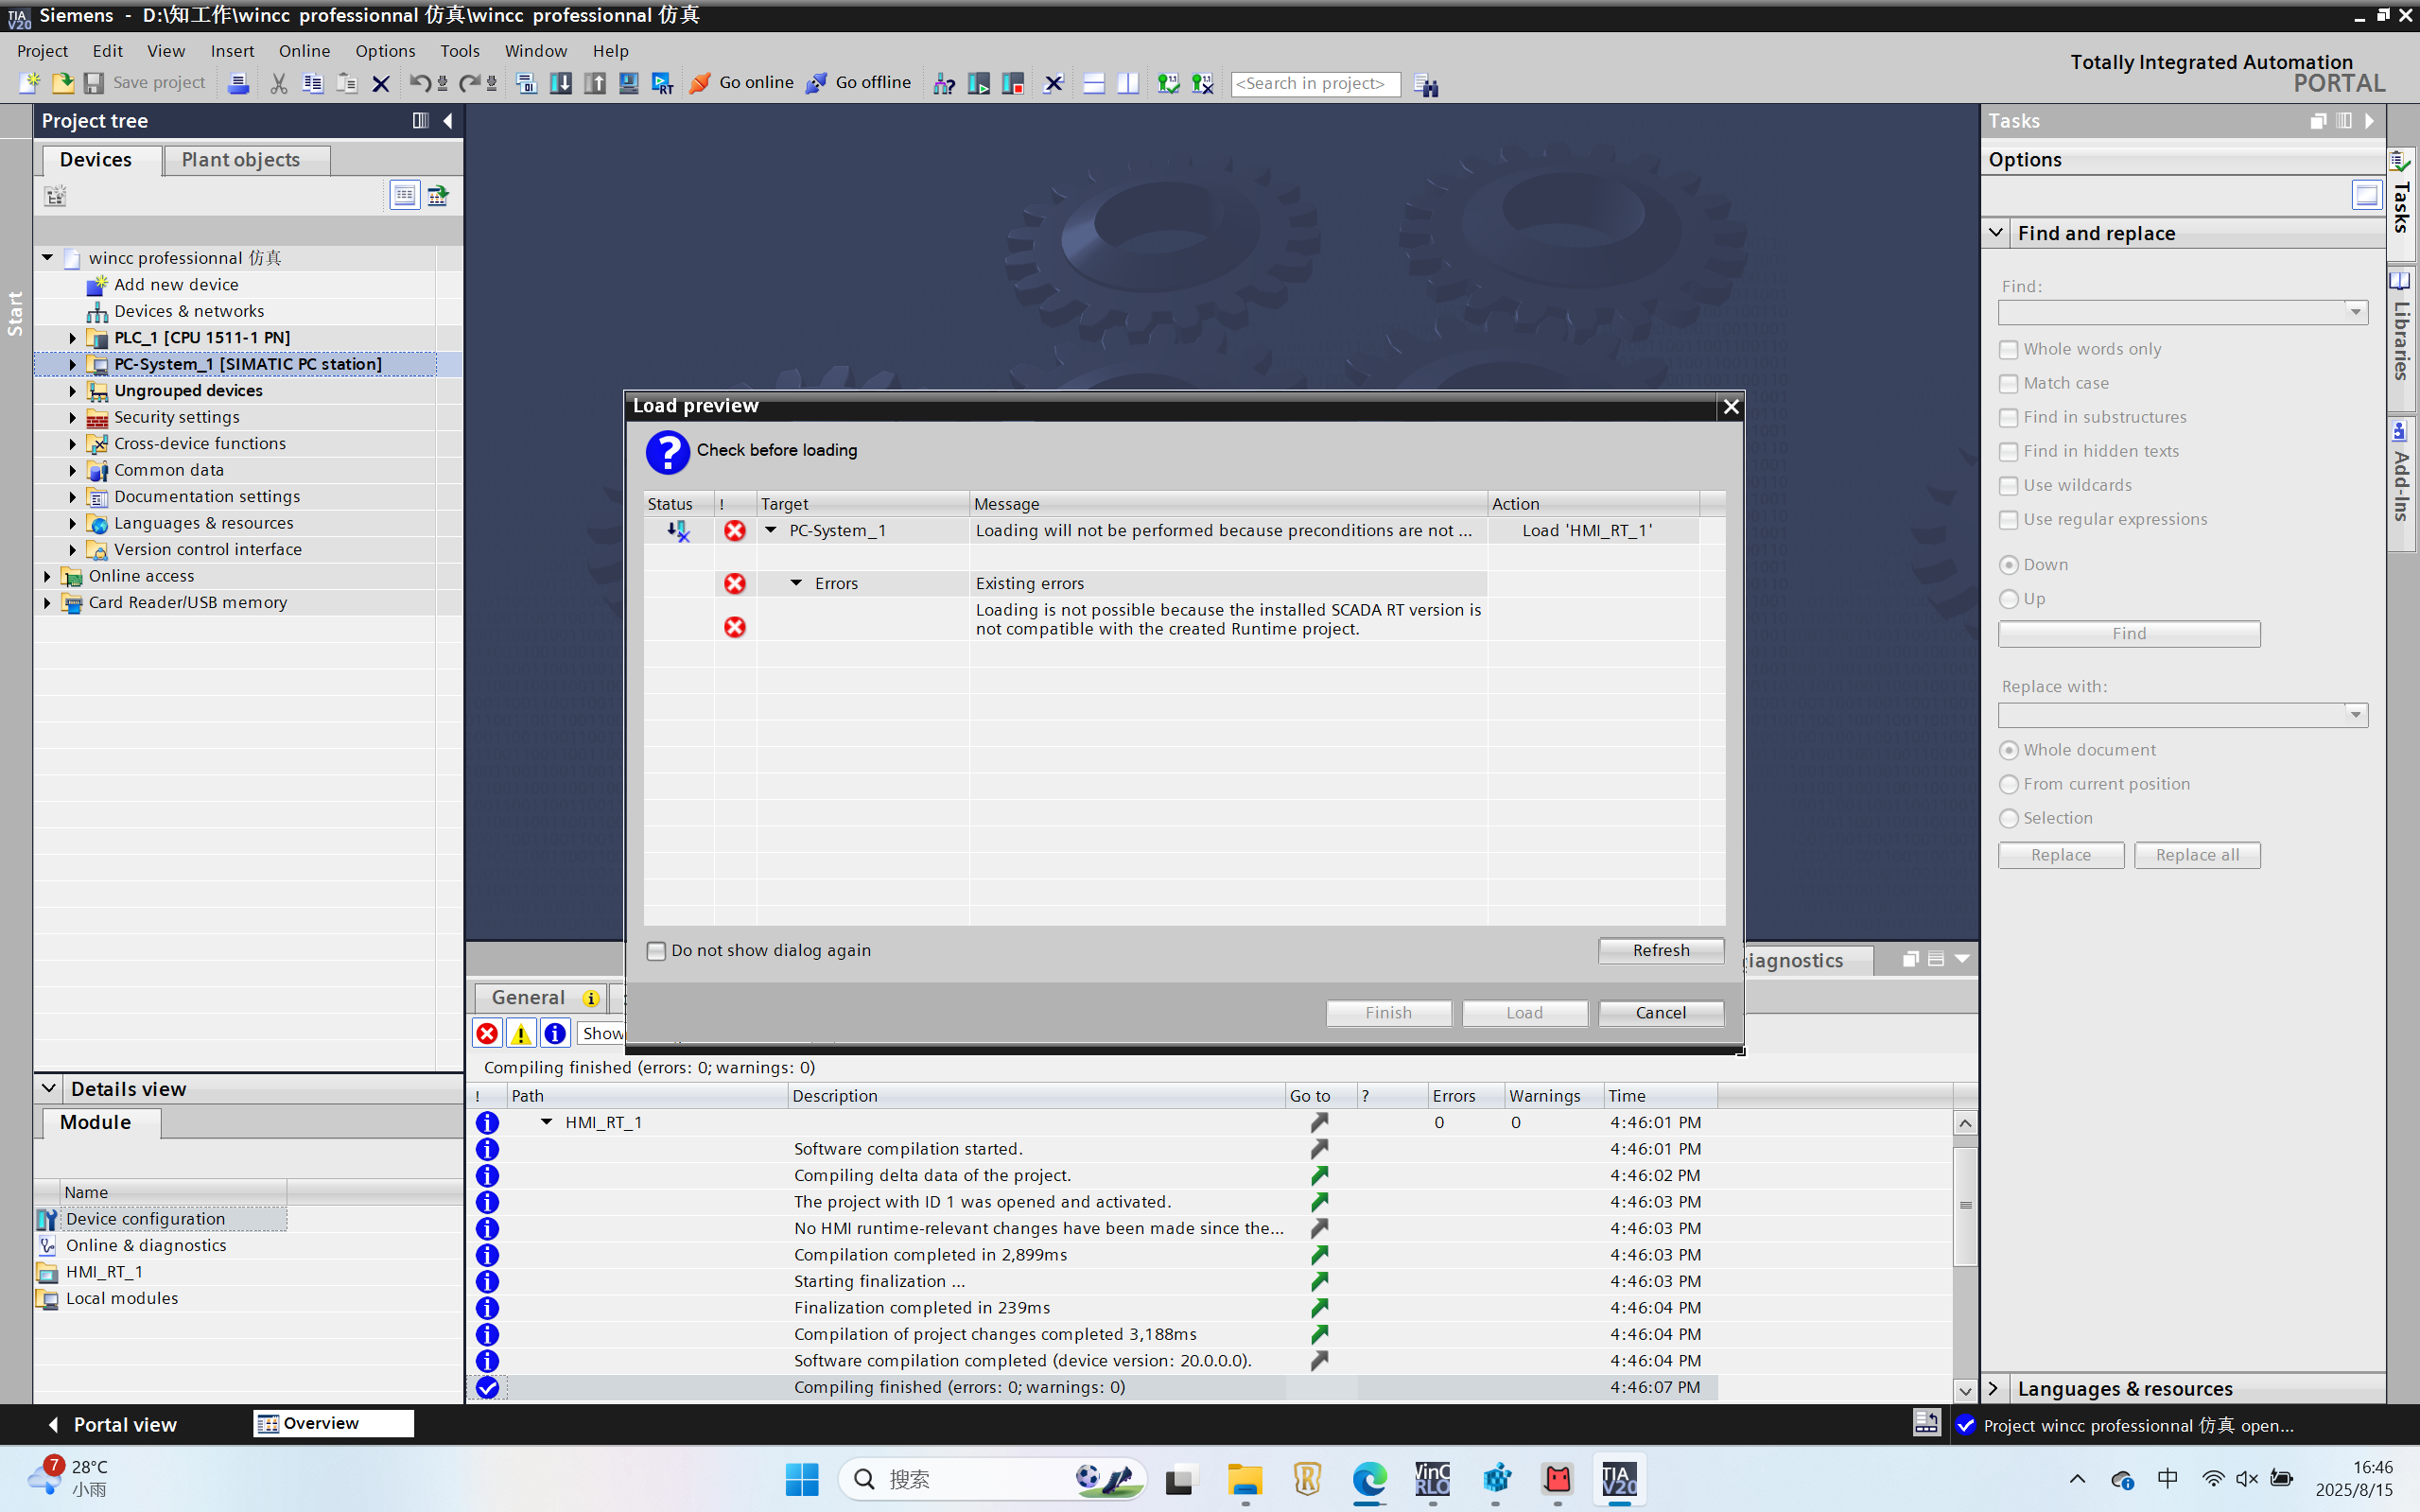The height and width of the screenshot is (1512, 2420).
Task: Open the Find text dropdown
Action: pos(2355,313)
